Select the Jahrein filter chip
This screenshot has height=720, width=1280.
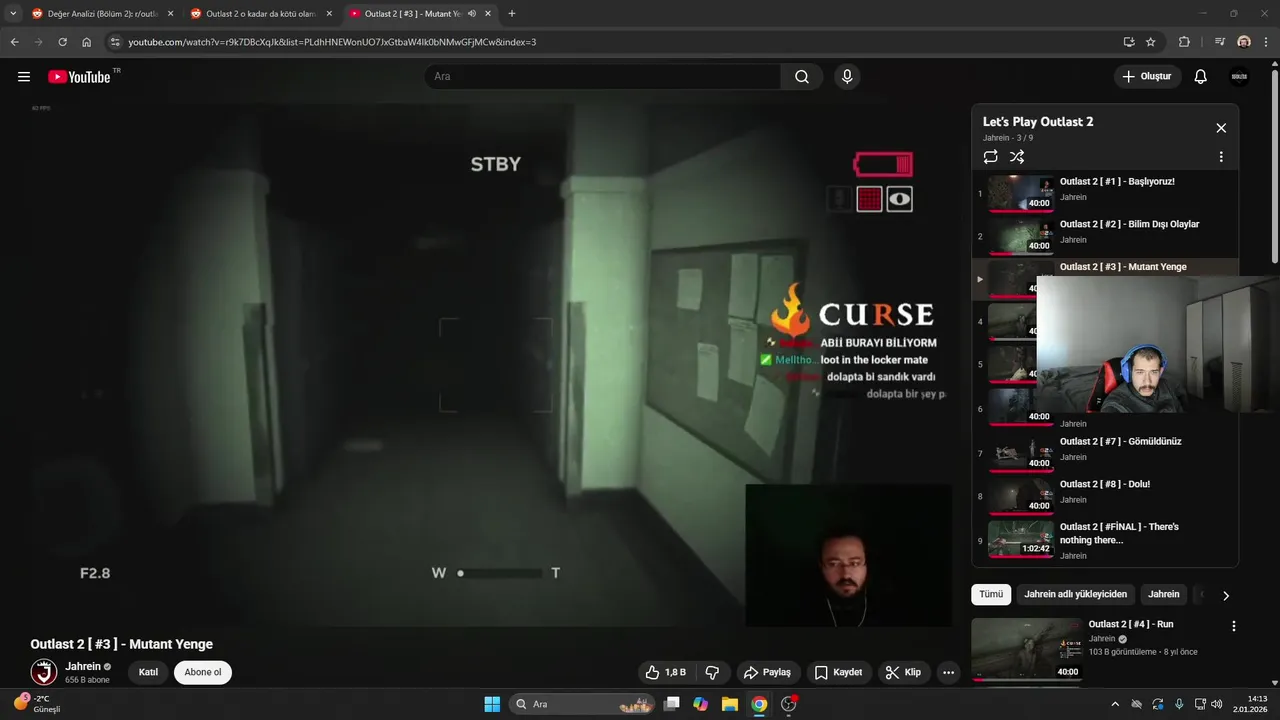[1163, 594]
